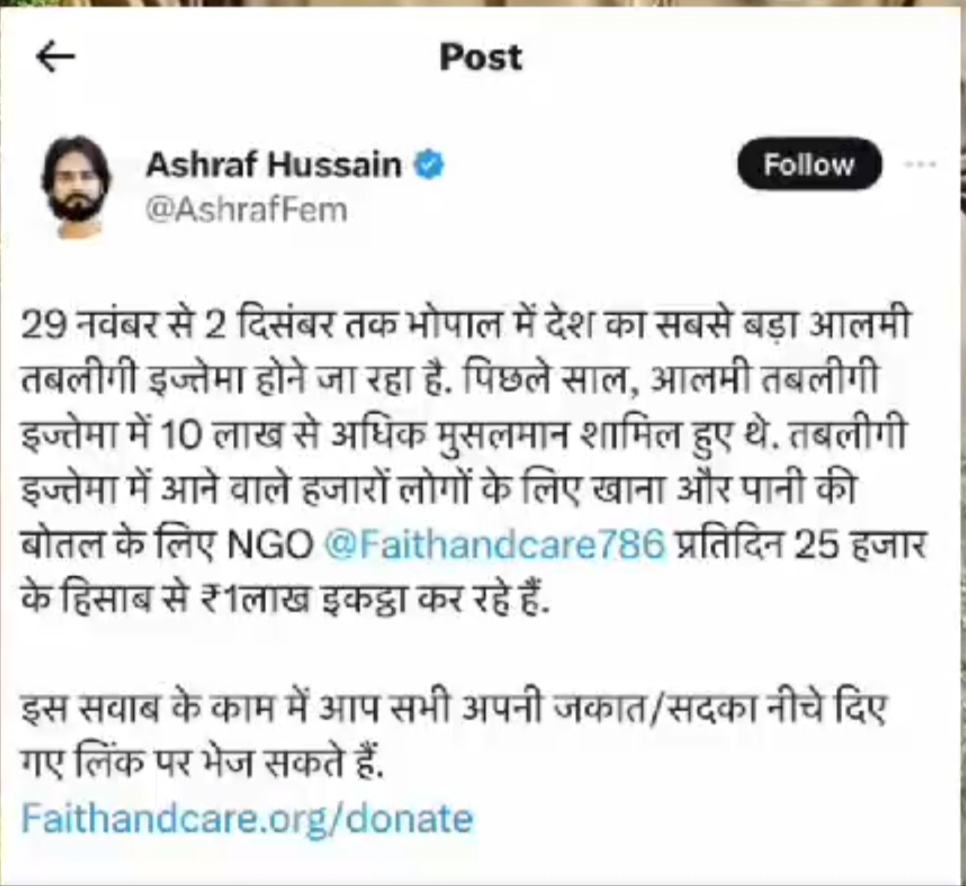Open Ashraf Hussain's profile picture
Image resolution: width=966 pixels, height=886 pixels.
[76, 186]
